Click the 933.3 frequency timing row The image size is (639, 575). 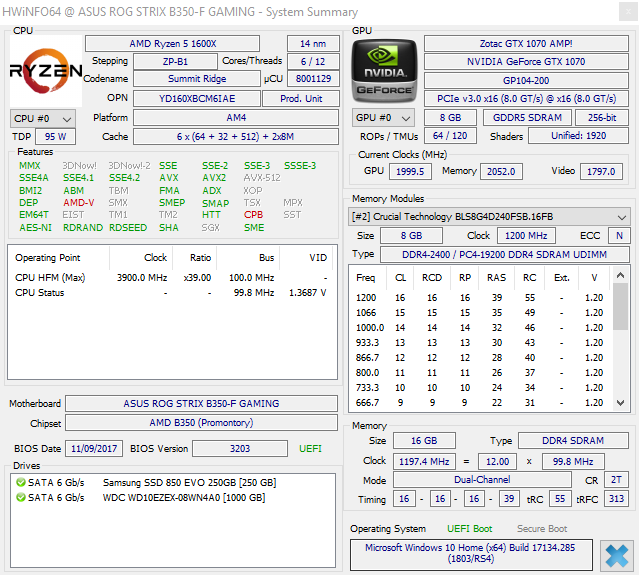[x=480, y=343]
